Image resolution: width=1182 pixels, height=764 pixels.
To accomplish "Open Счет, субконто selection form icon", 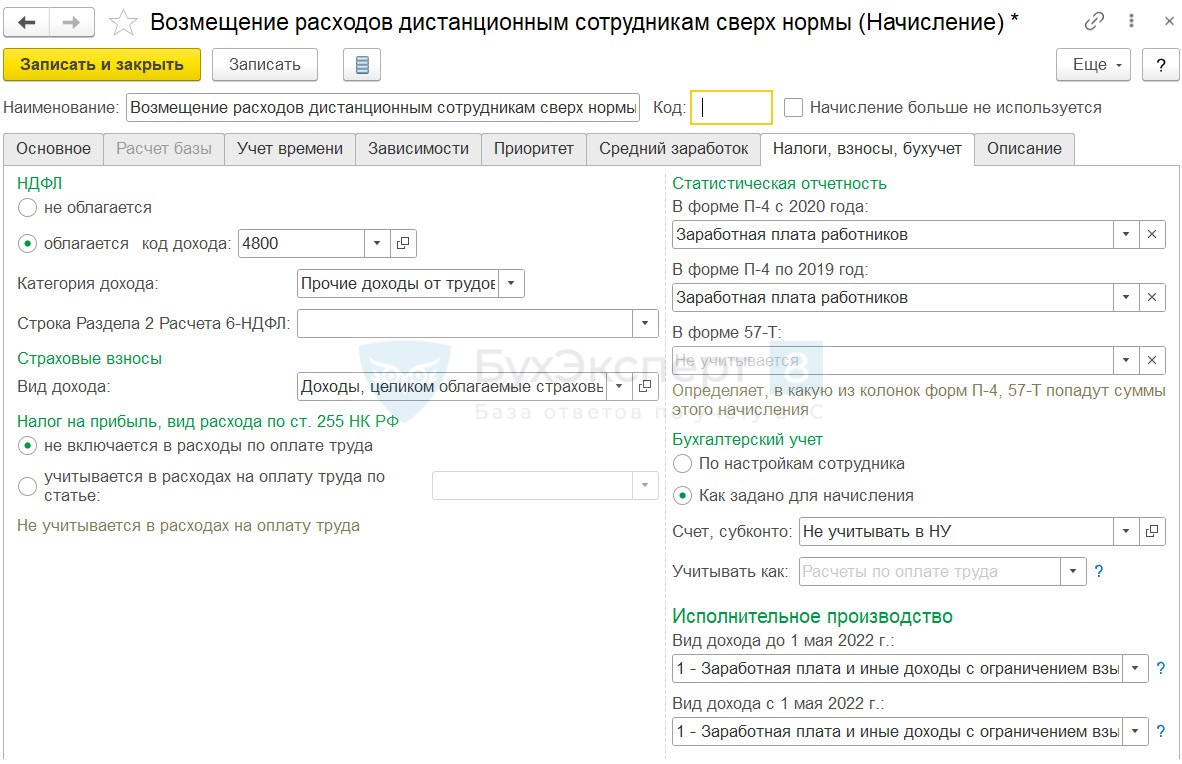I will [1152, 532].
